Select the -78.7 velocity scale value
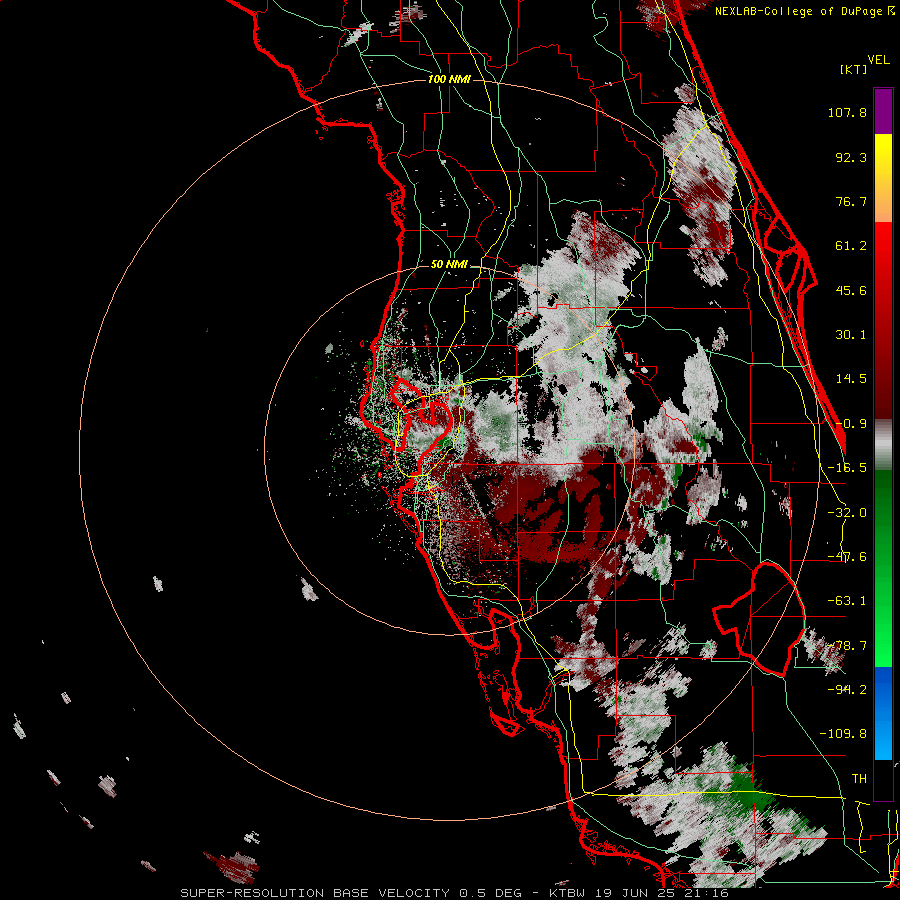Screen dimensions: 900x900 pyautogui.click(x=847, y=646)
